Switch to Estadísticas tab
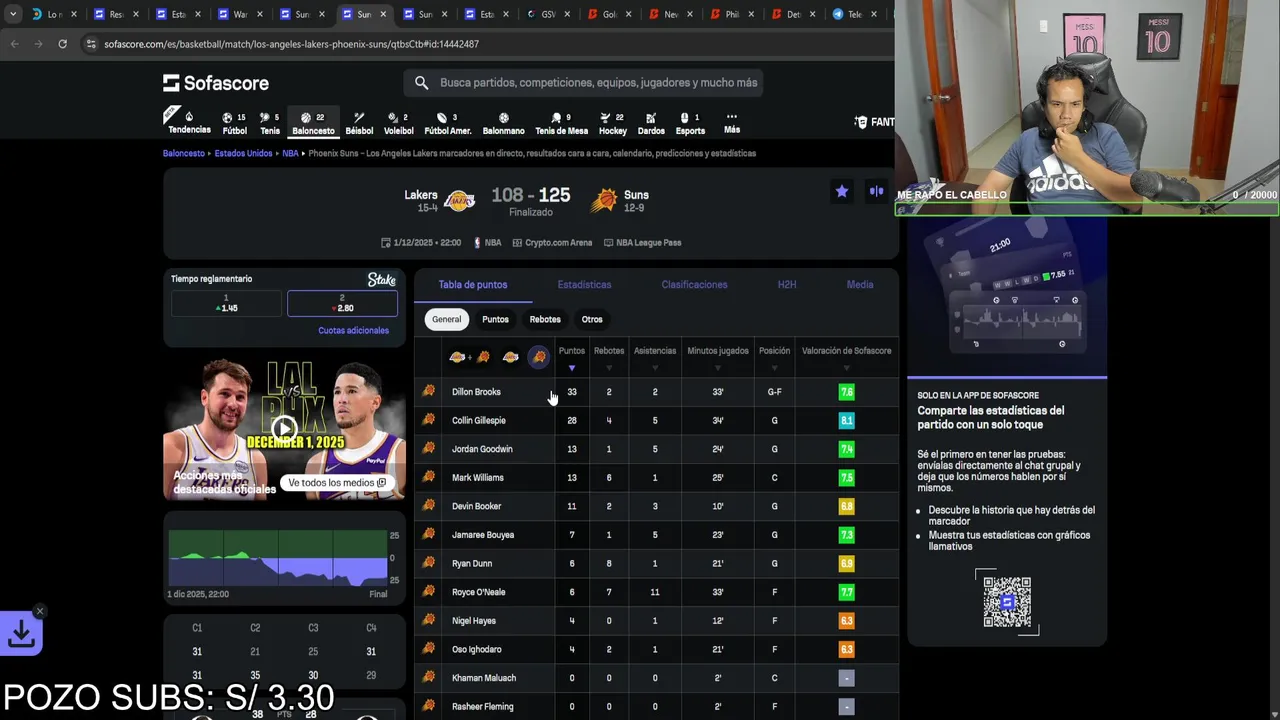The height and width of the screenshot is (720, 1280). pyautogui.click(x=584, y=285)
